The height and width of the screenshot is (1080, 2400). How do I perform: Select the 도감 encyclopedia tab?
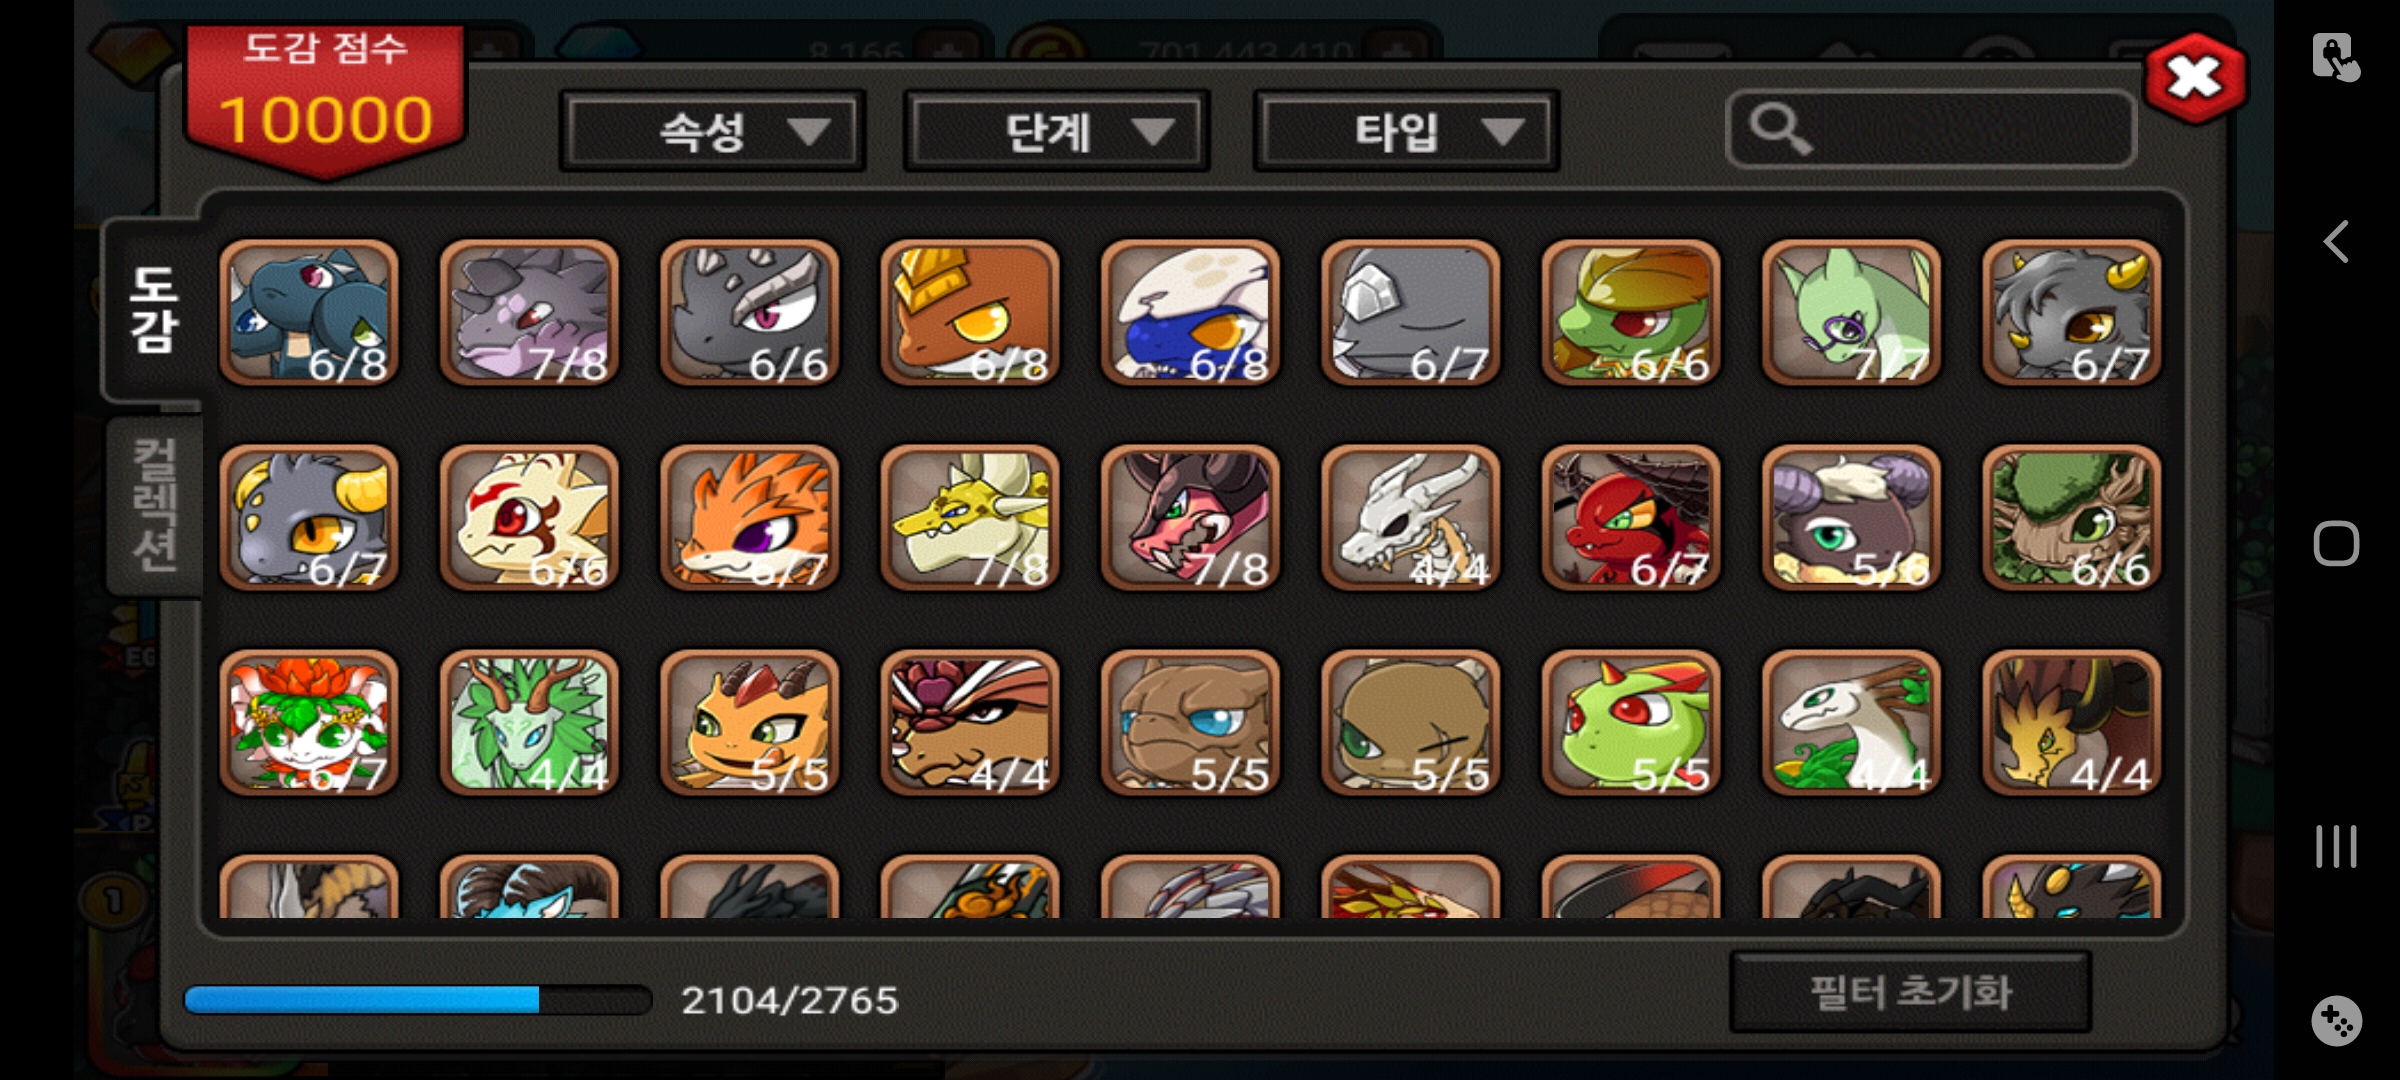(x=155, y=310)
